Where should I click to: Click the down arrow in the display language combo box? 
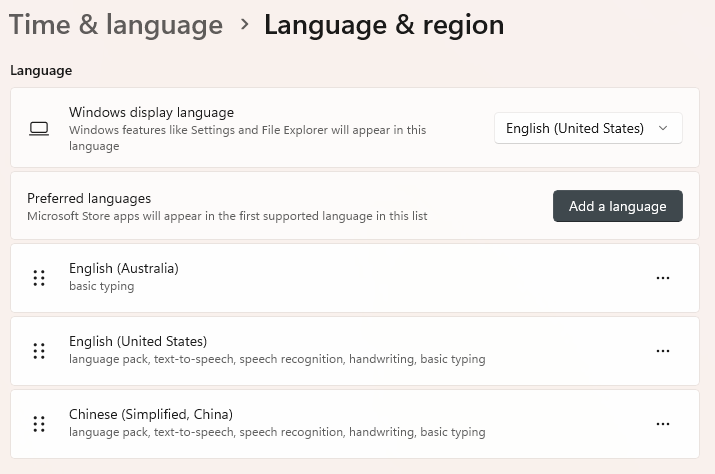663,128
